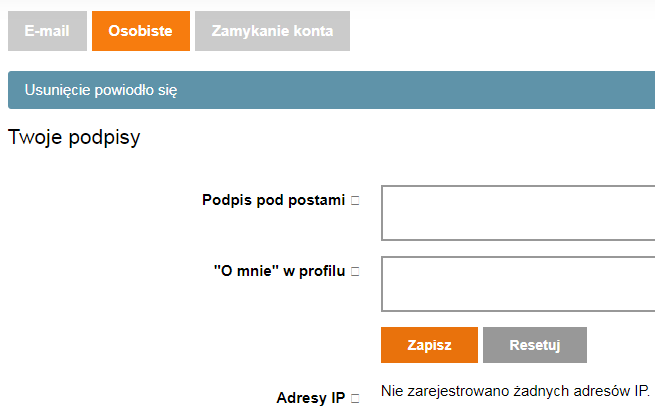Click into the "O mnie" w profilu field
Image resolution: width=655 pixels, height=409 pixels.
click(517, 284)
